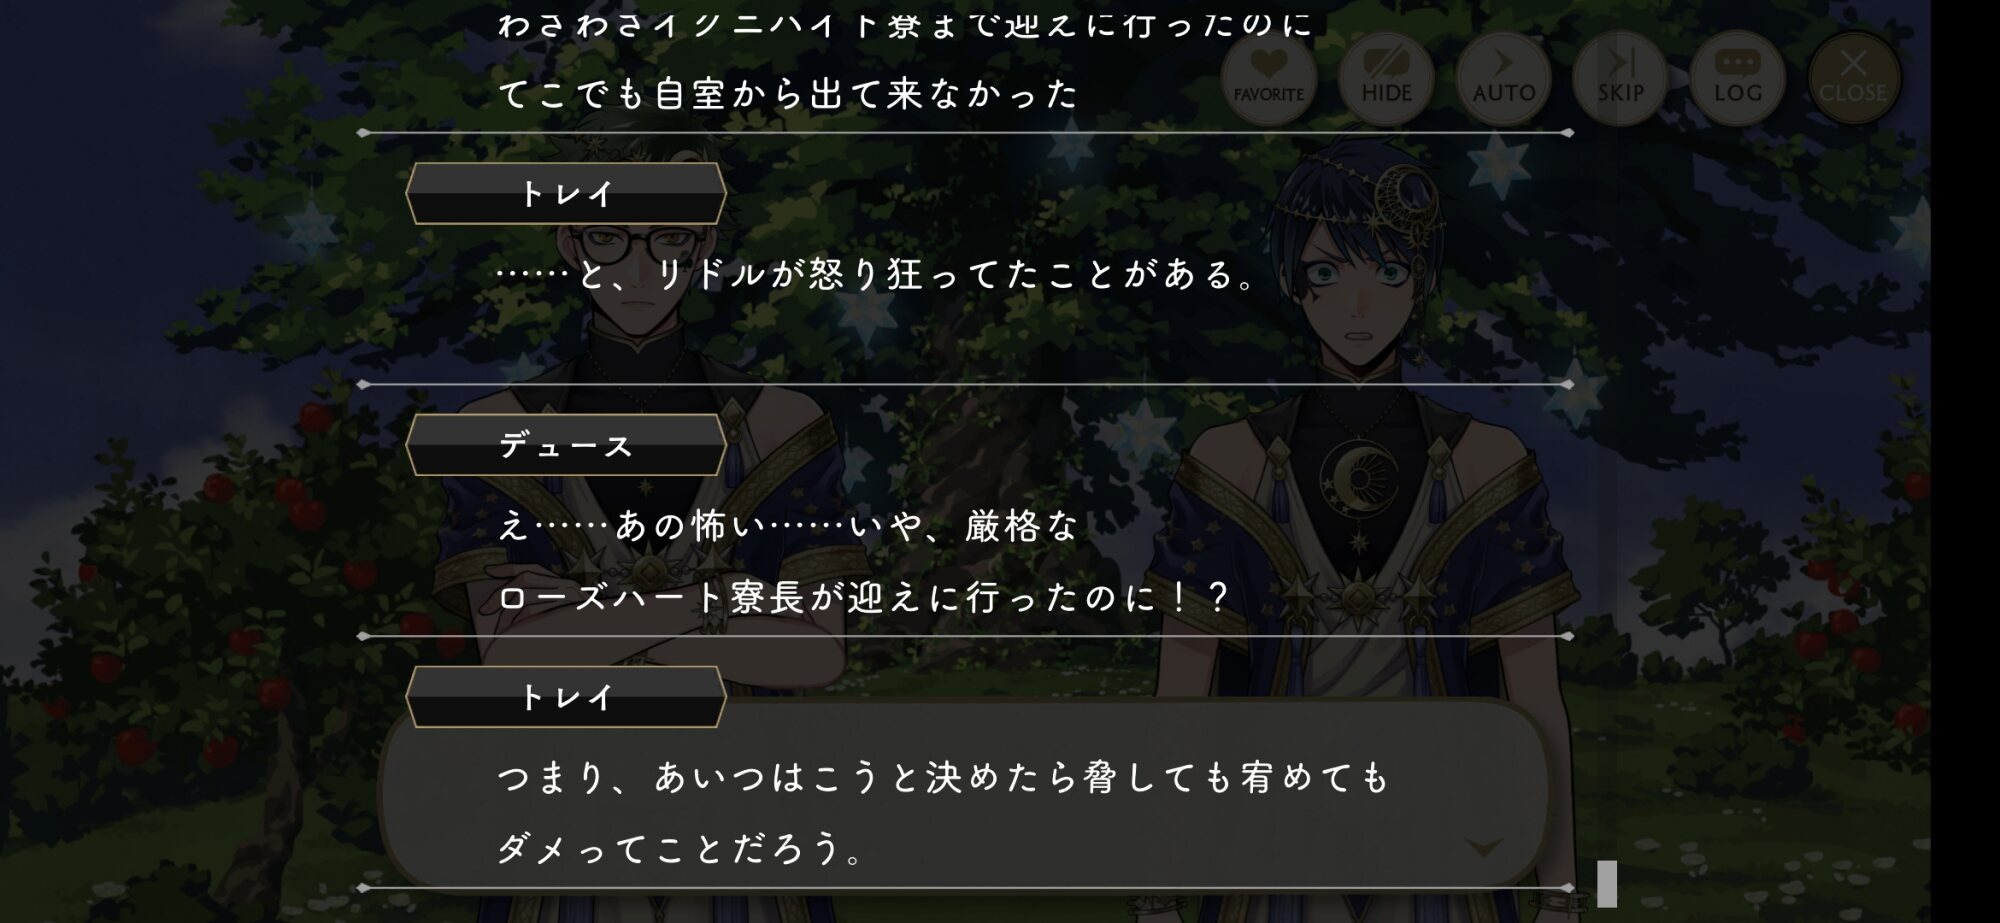Select the scrollbar thumb at bottom right
The image size is (2000, 923).
click(1607, 884)
